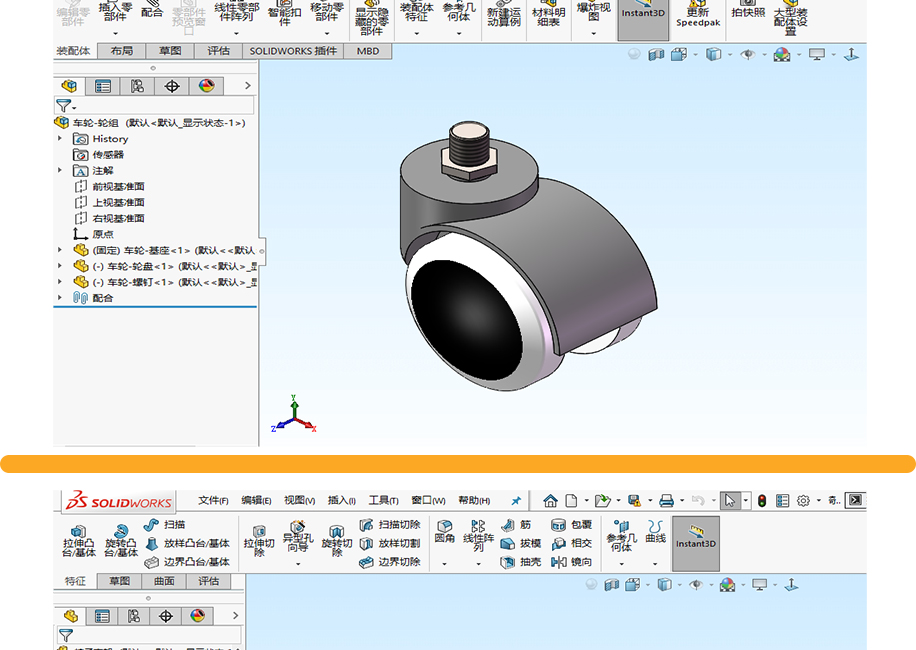The height and width of the screenshot is (650, 916).
Task: Open the 工具(T) menu
Action: click(383, 500)
